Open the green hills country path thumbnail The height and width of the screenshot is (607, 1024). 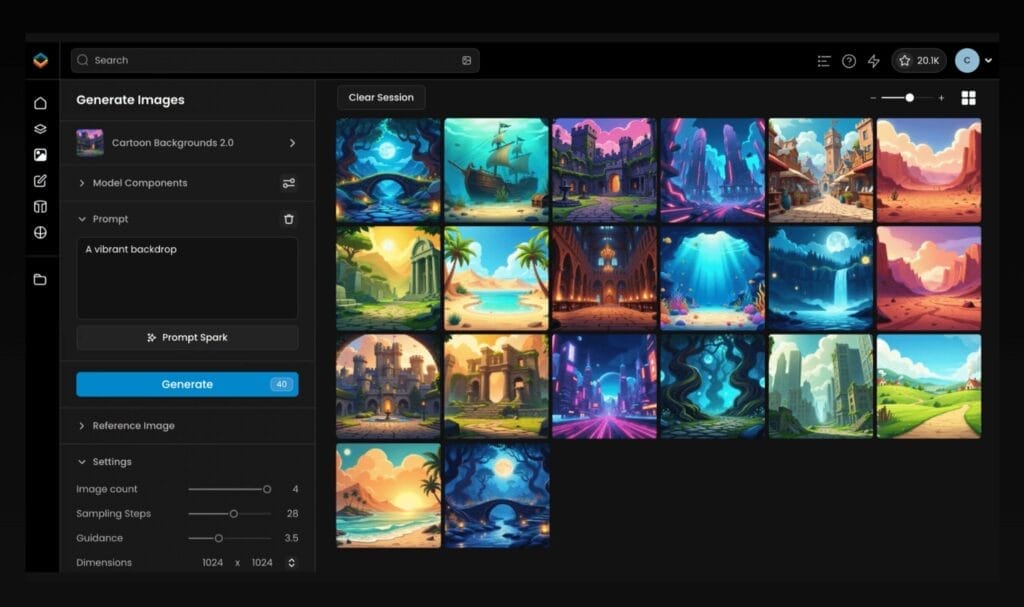click(929, 387)
